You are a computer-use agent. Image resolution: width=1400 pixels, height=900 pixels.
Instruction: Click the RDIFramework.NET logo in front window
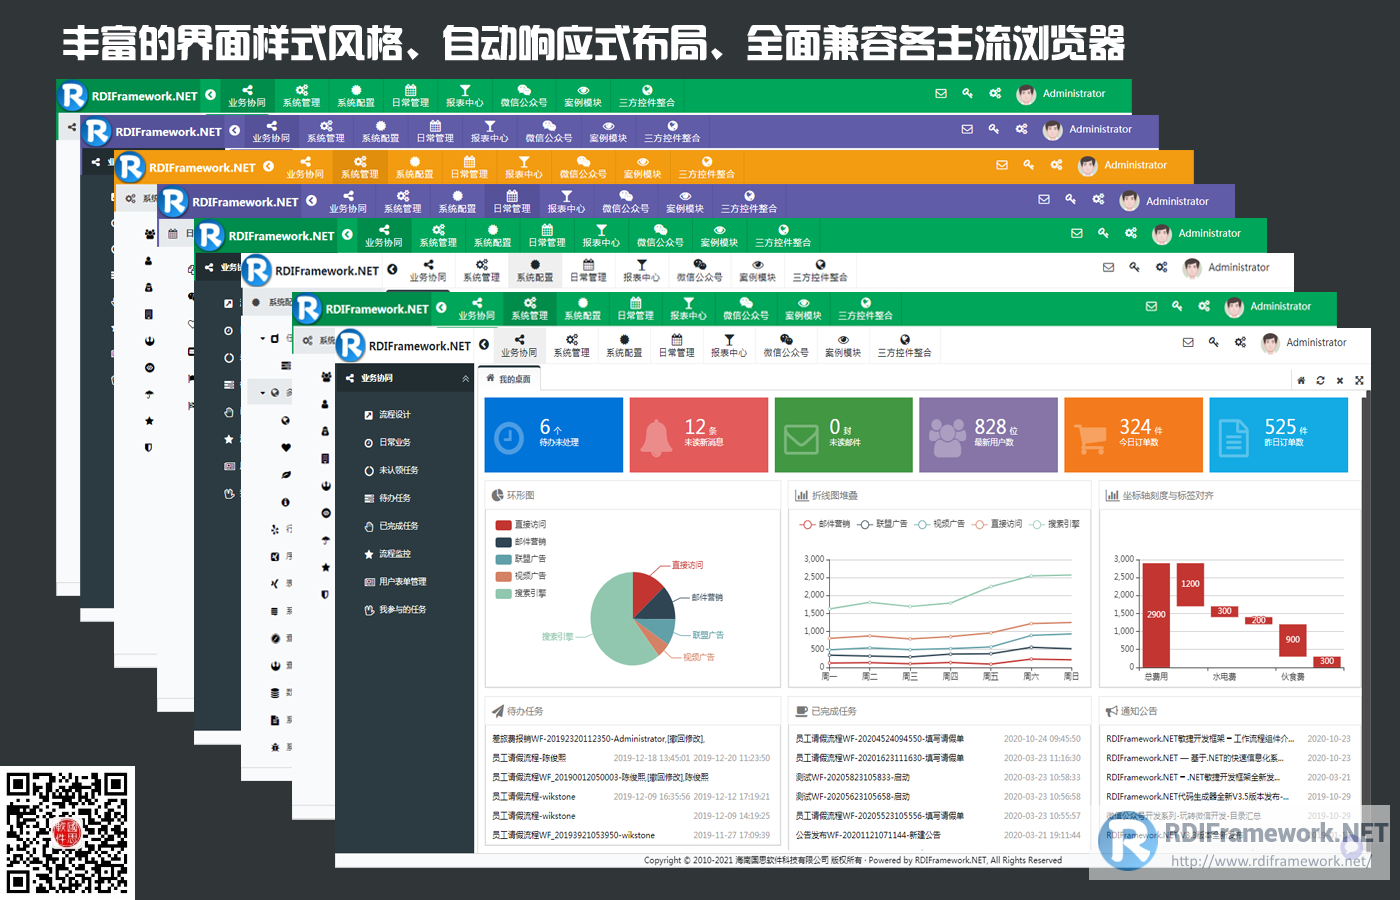click(404, 345)
